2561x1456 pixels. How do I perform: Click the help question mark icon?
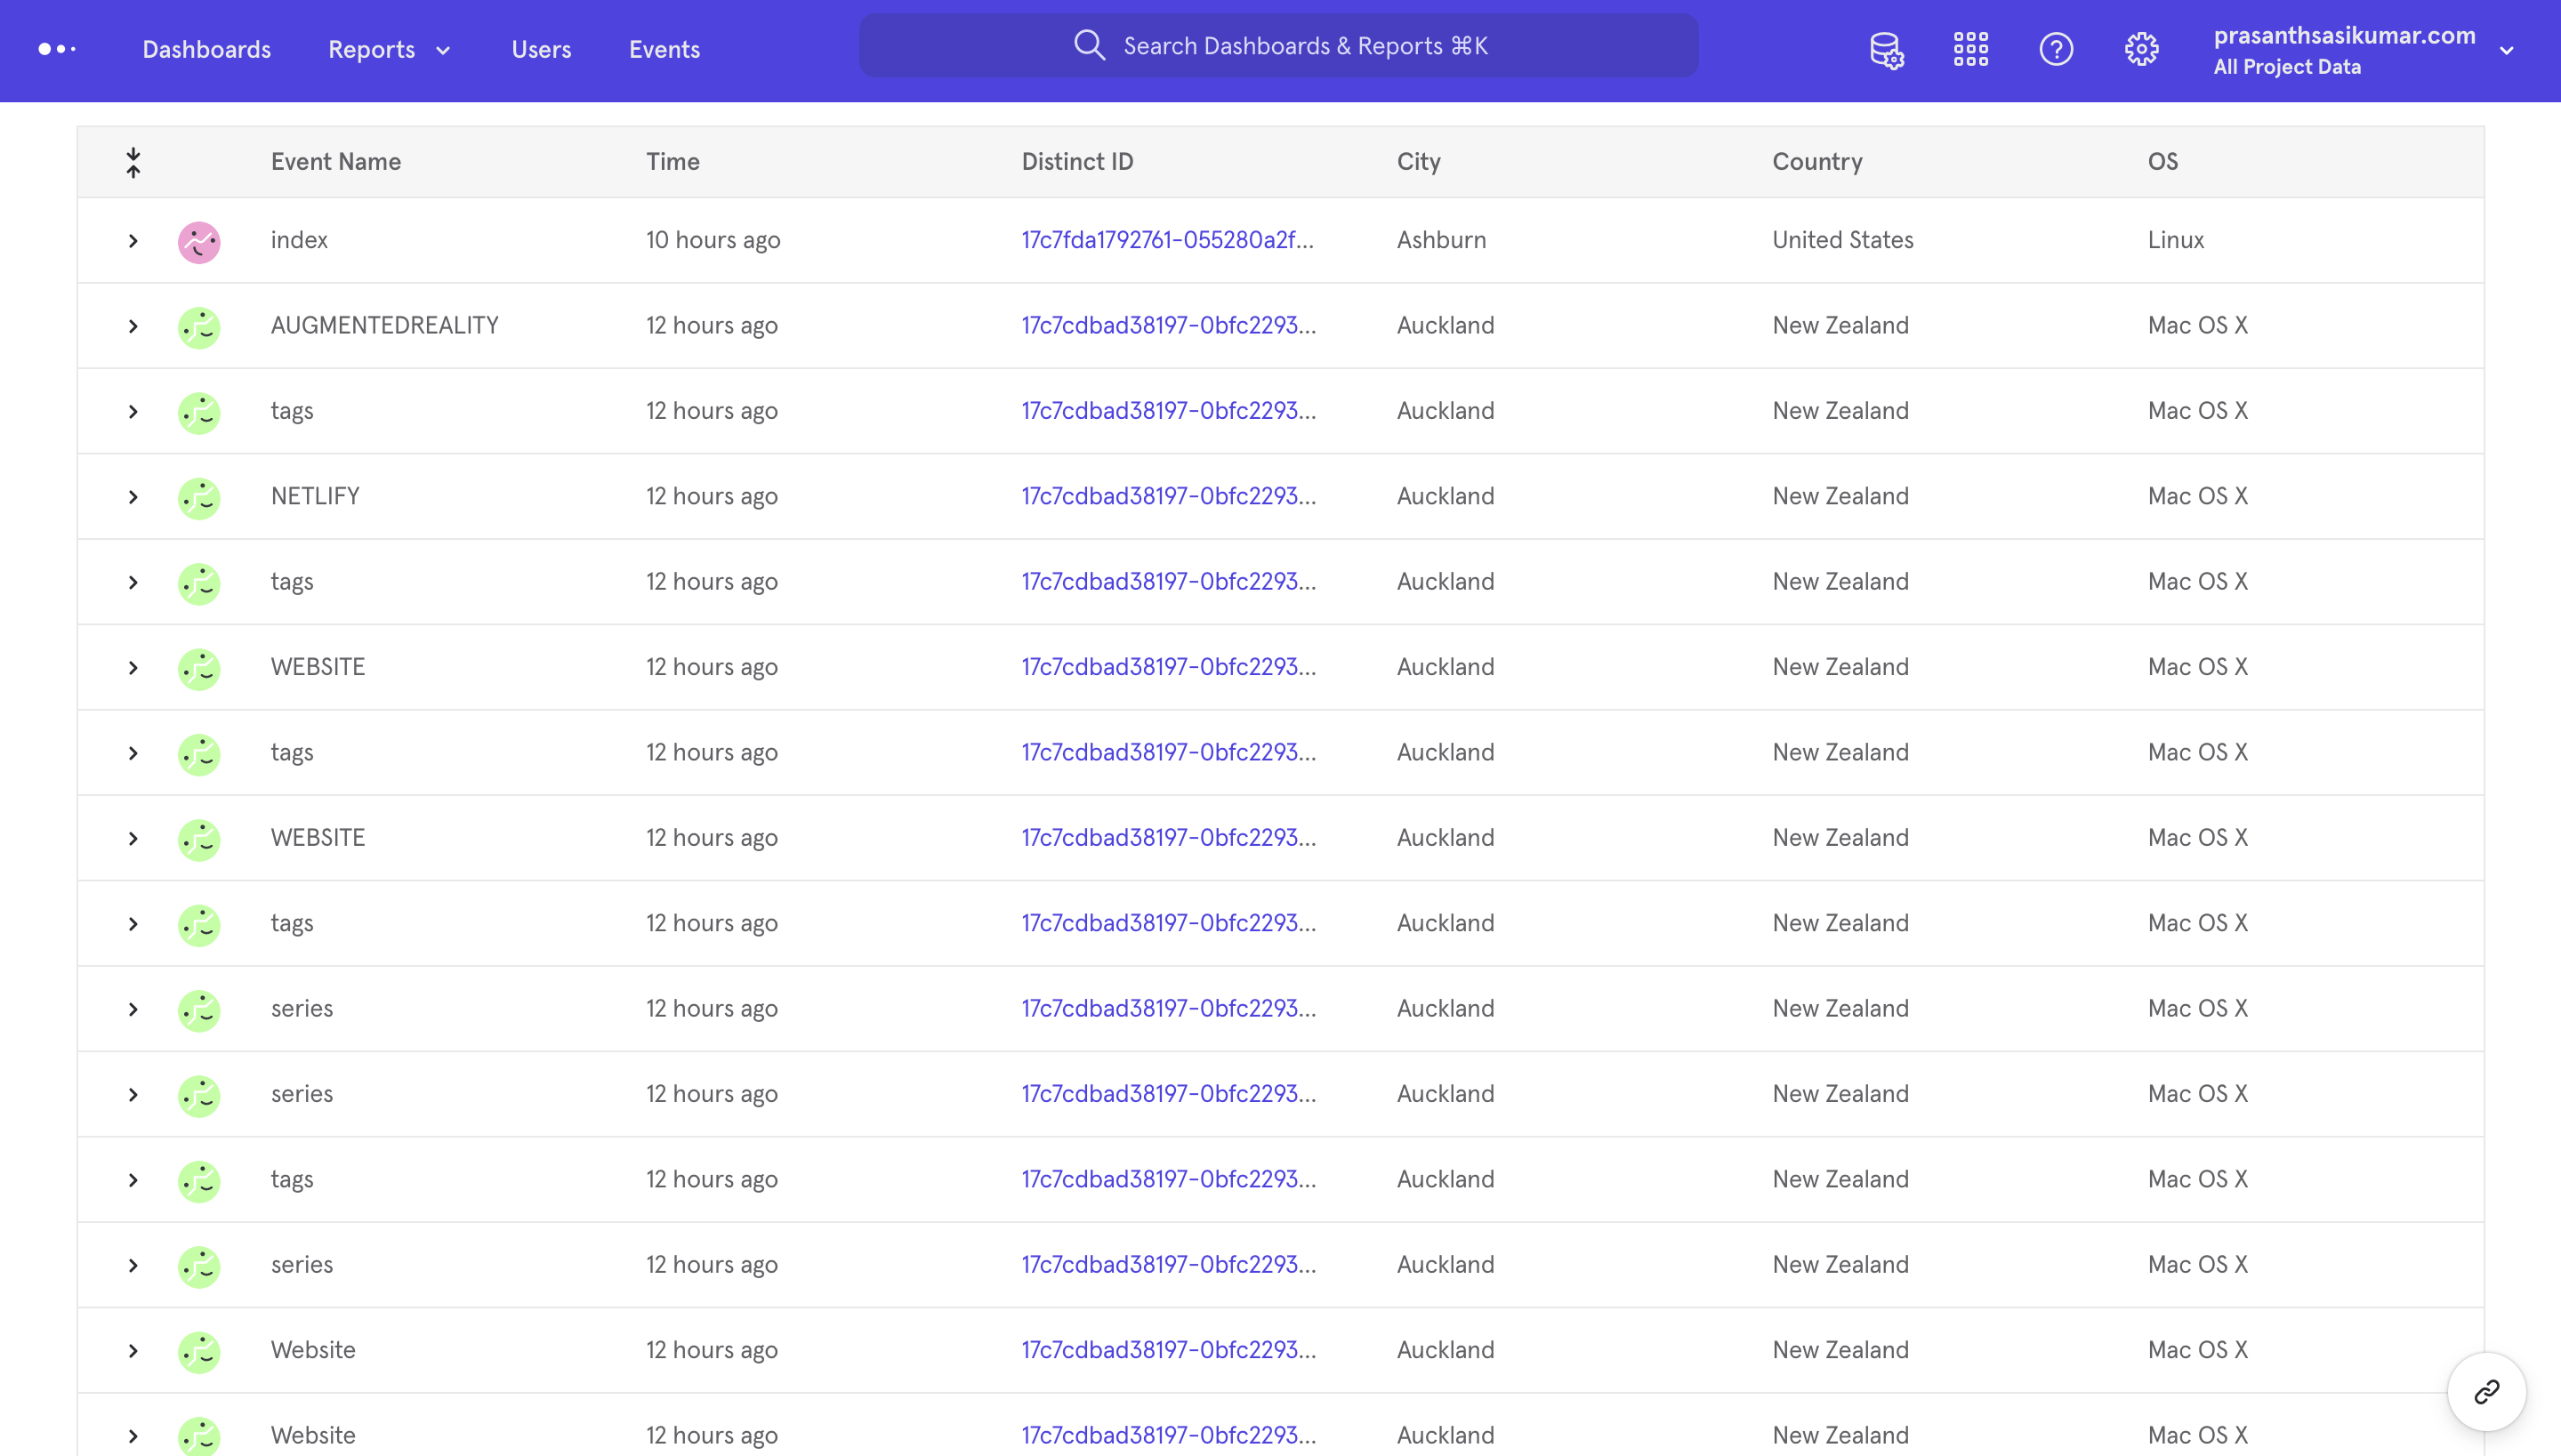2056,49
